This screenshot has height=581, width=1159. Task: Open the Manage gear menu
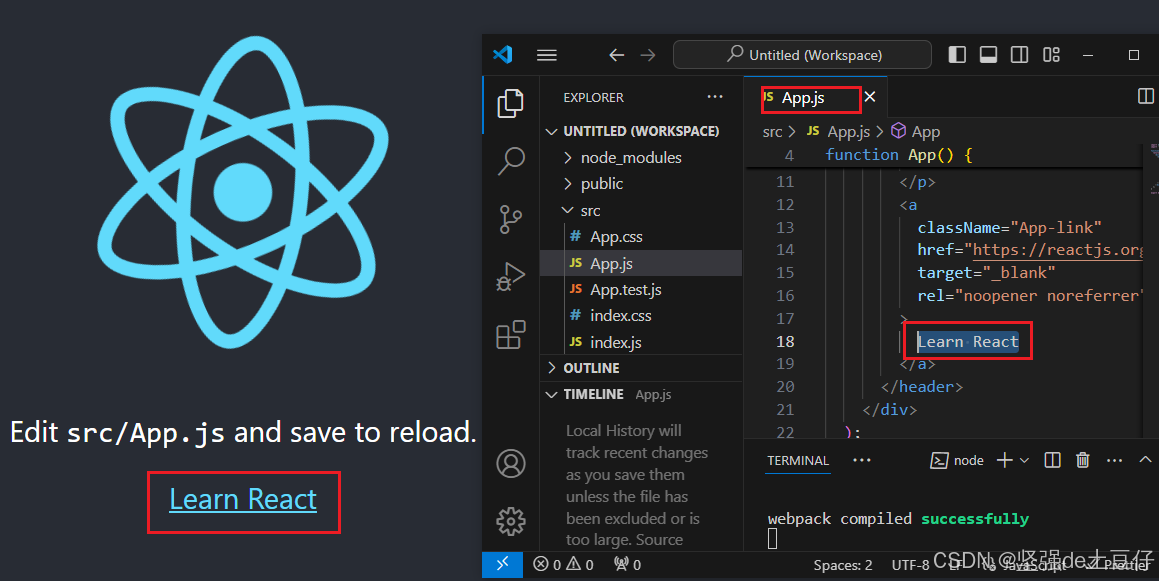click(511, 521)
